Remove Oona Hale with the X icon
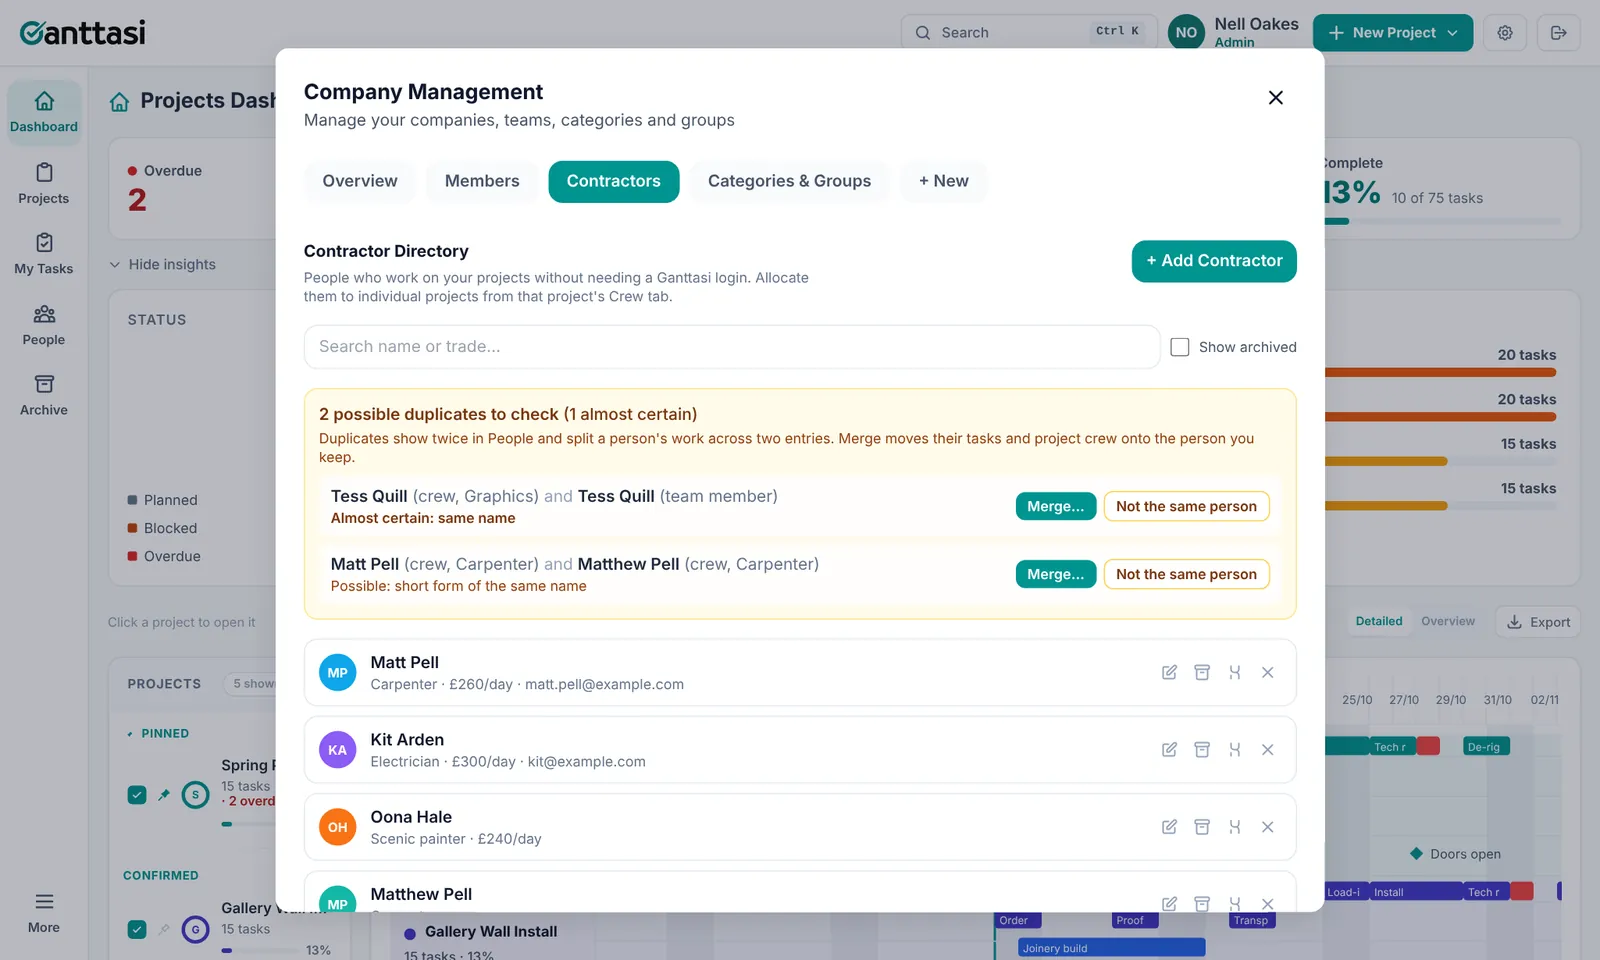Image resolution: width=1600 pixels, height=960 pixels. (1268, 827)
